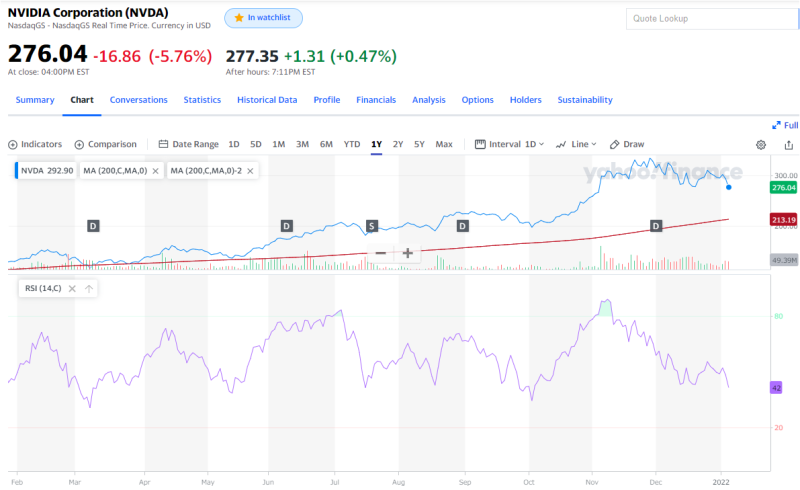Expand the Interval 1D dropdown
800x490 pixels.
coord(509,144)
